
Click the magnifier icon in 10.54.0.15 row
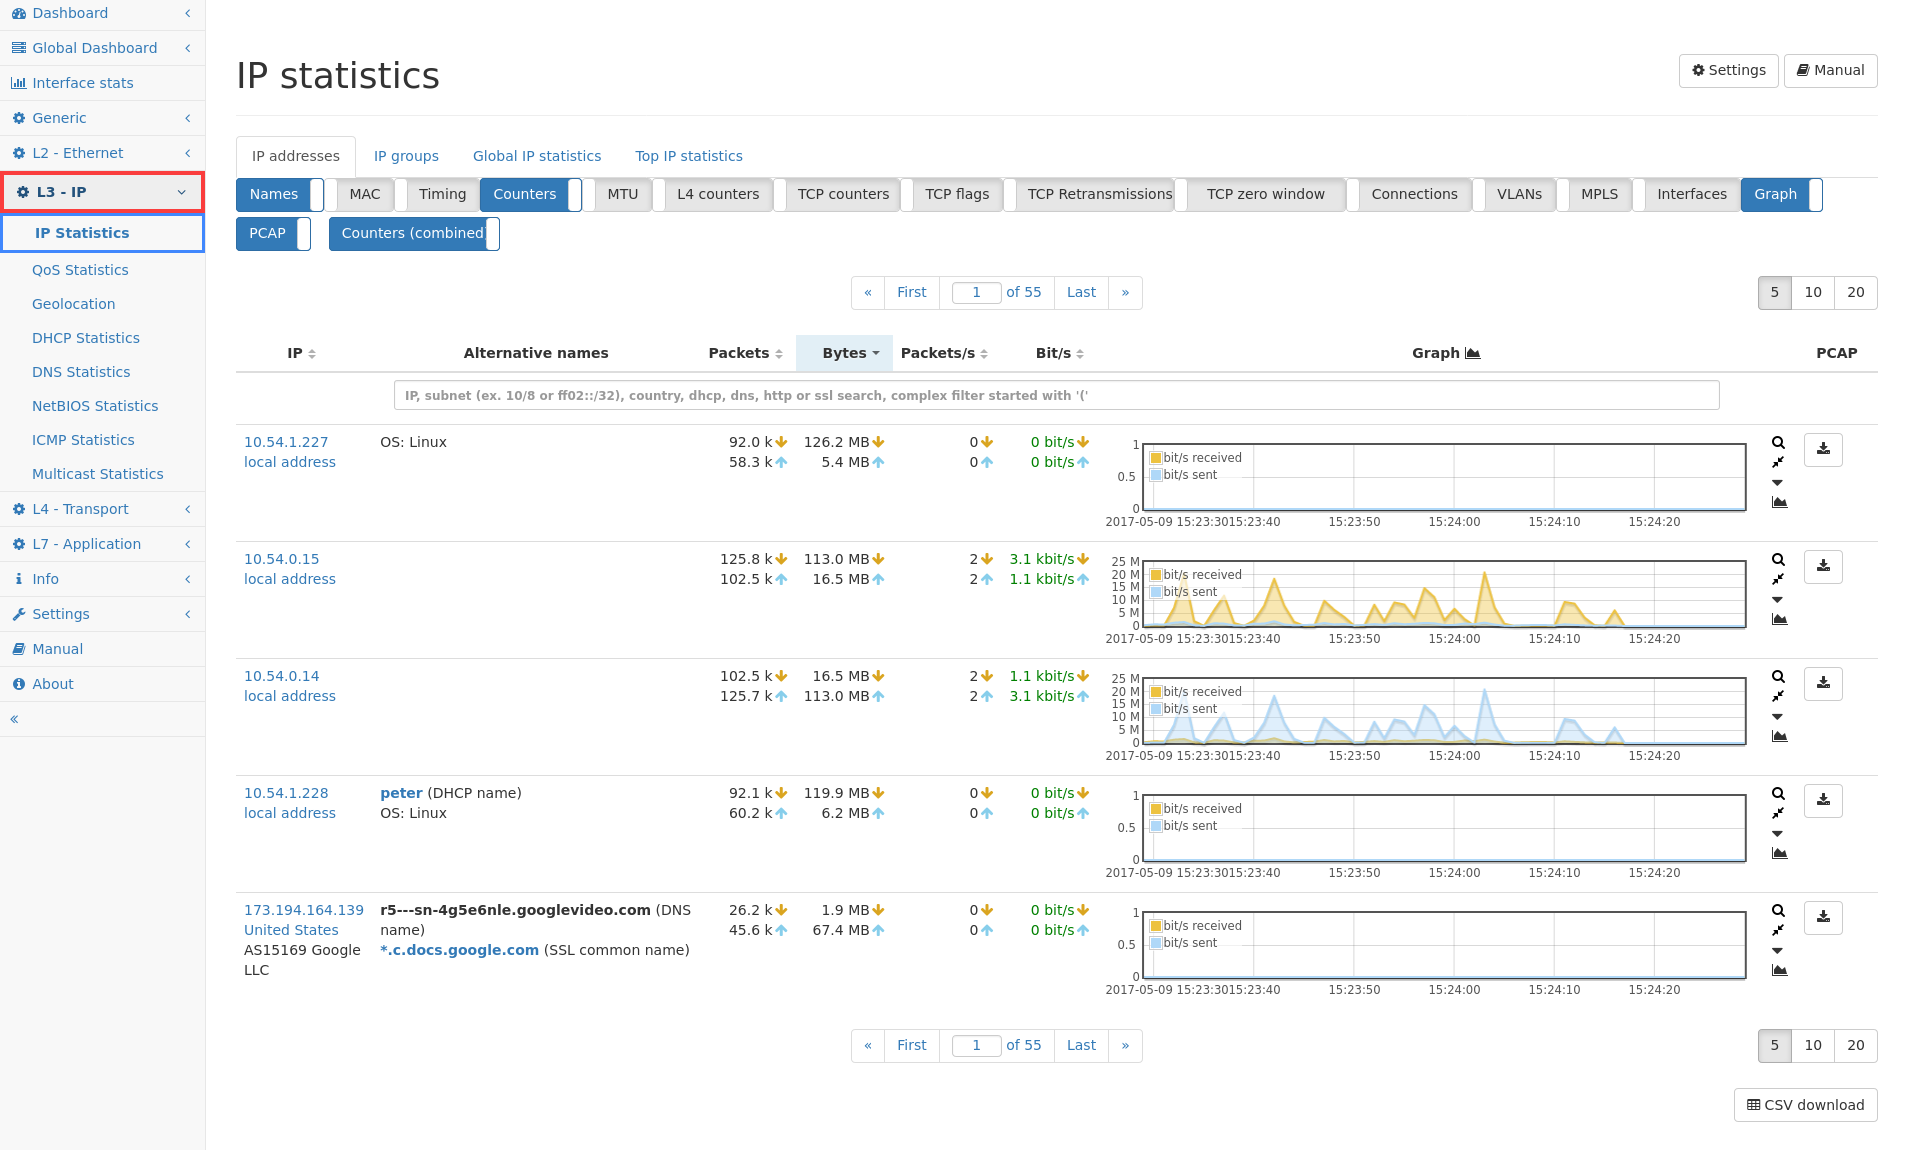coord(1778,559)
